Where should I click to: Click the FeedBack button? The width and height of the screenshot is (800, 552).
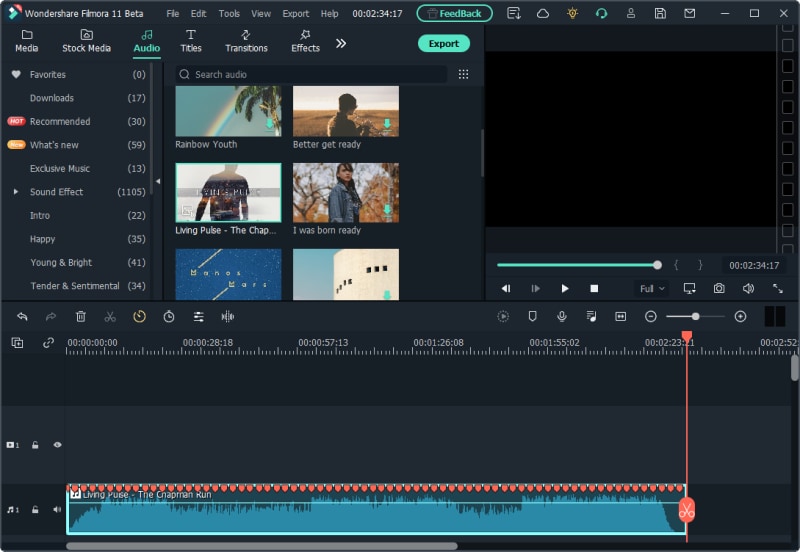pos(455,13)
